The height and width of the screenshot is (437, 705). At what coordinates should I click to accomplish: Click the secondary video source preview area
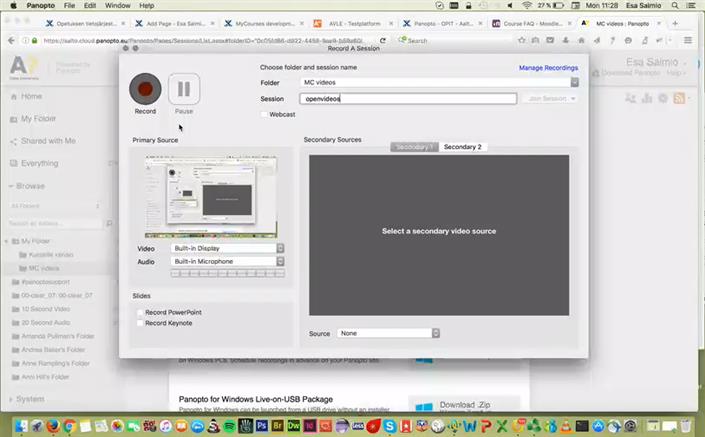[439, 235]
